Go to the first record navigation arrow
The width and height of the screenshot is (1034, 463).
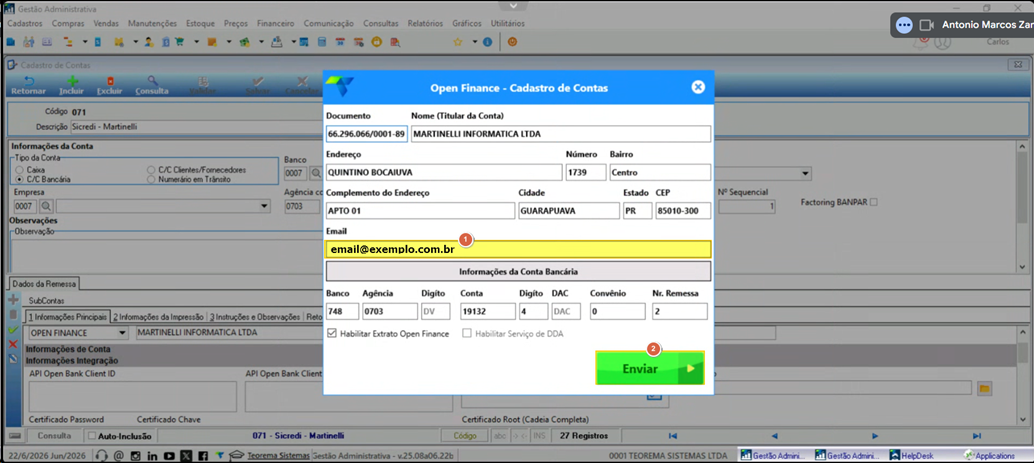point(673,436)
